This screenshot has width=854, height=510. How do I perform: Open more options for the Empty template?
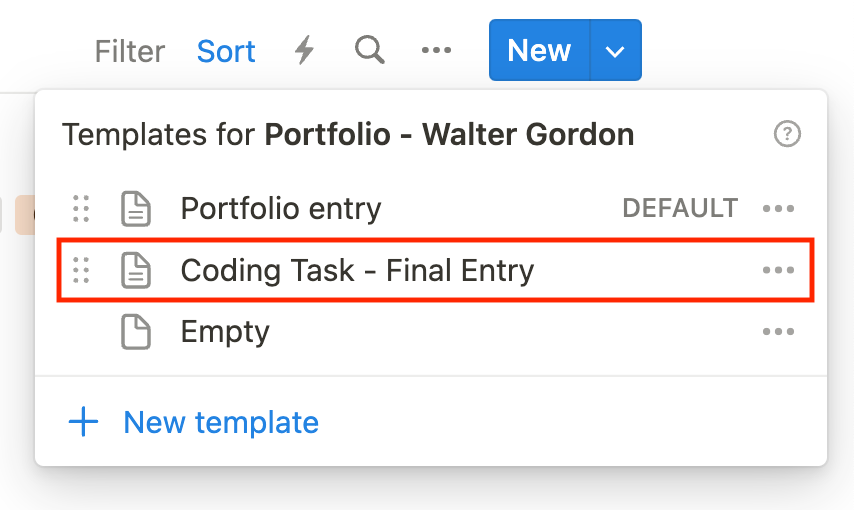coord(778,331)
